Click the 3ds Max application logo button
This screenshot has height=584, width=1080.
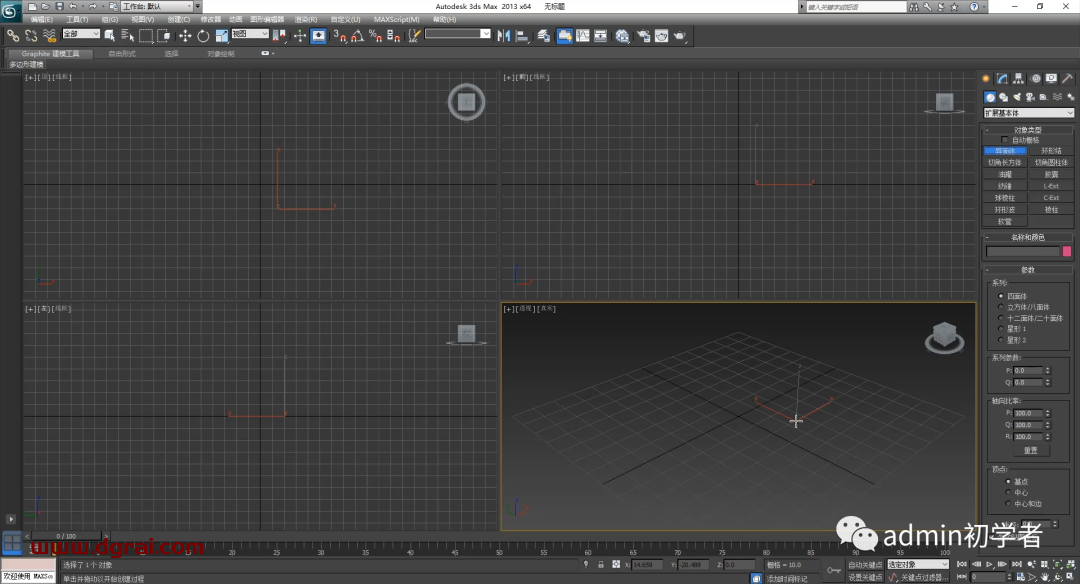10,10
